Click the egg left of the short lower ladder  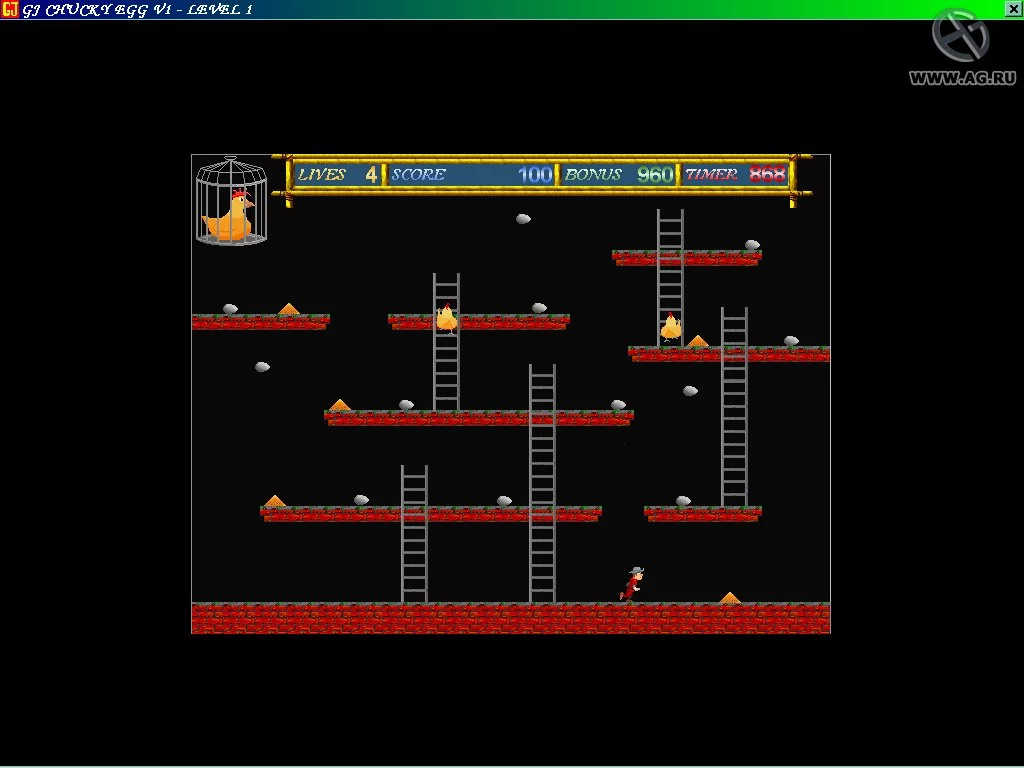361,500
